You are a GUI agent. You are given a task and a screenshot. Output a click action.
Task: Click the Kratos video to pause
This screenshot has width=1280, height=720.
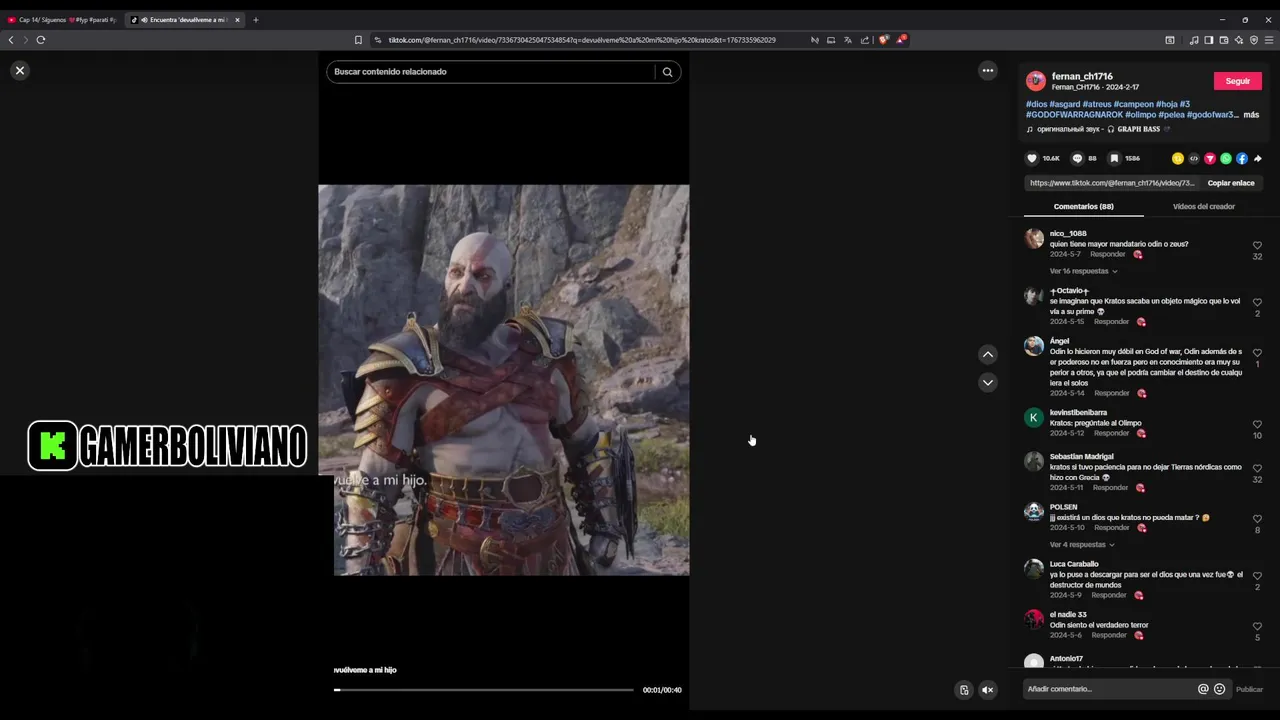click(x=504, y=380)
